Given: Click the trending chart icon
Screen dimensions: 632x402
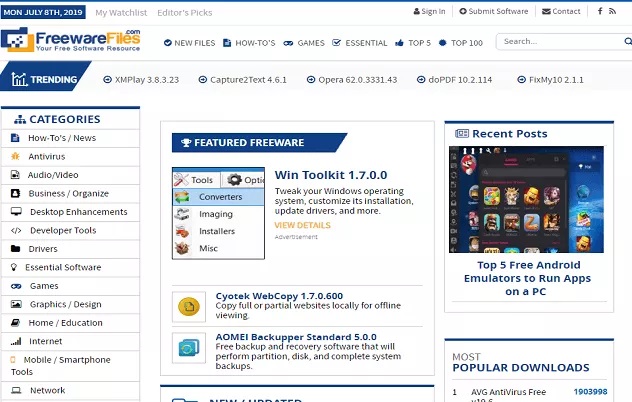Looking at the screenshot, I should [19, 79].
